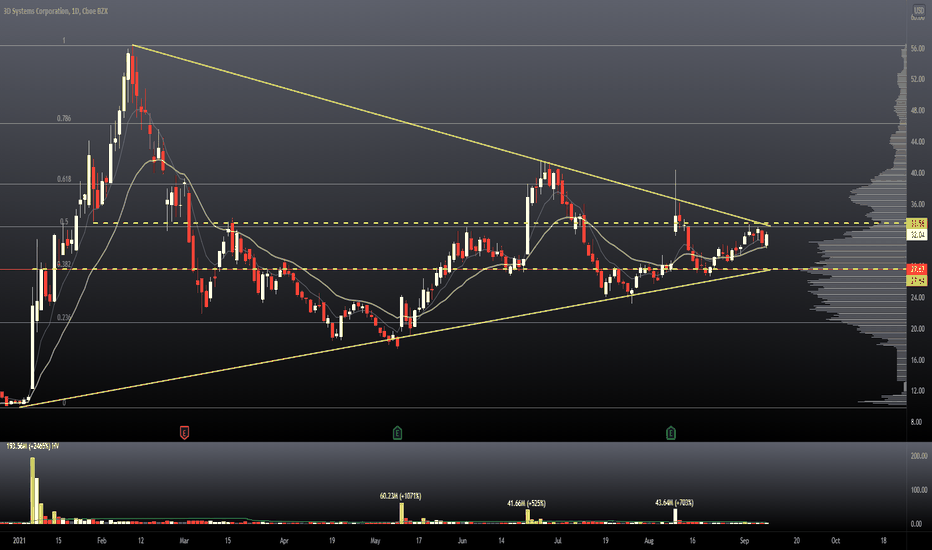Screen dimensions: 932x550
Task: Click the 43.64M (+703%) volume label
Action: [674, 503]
